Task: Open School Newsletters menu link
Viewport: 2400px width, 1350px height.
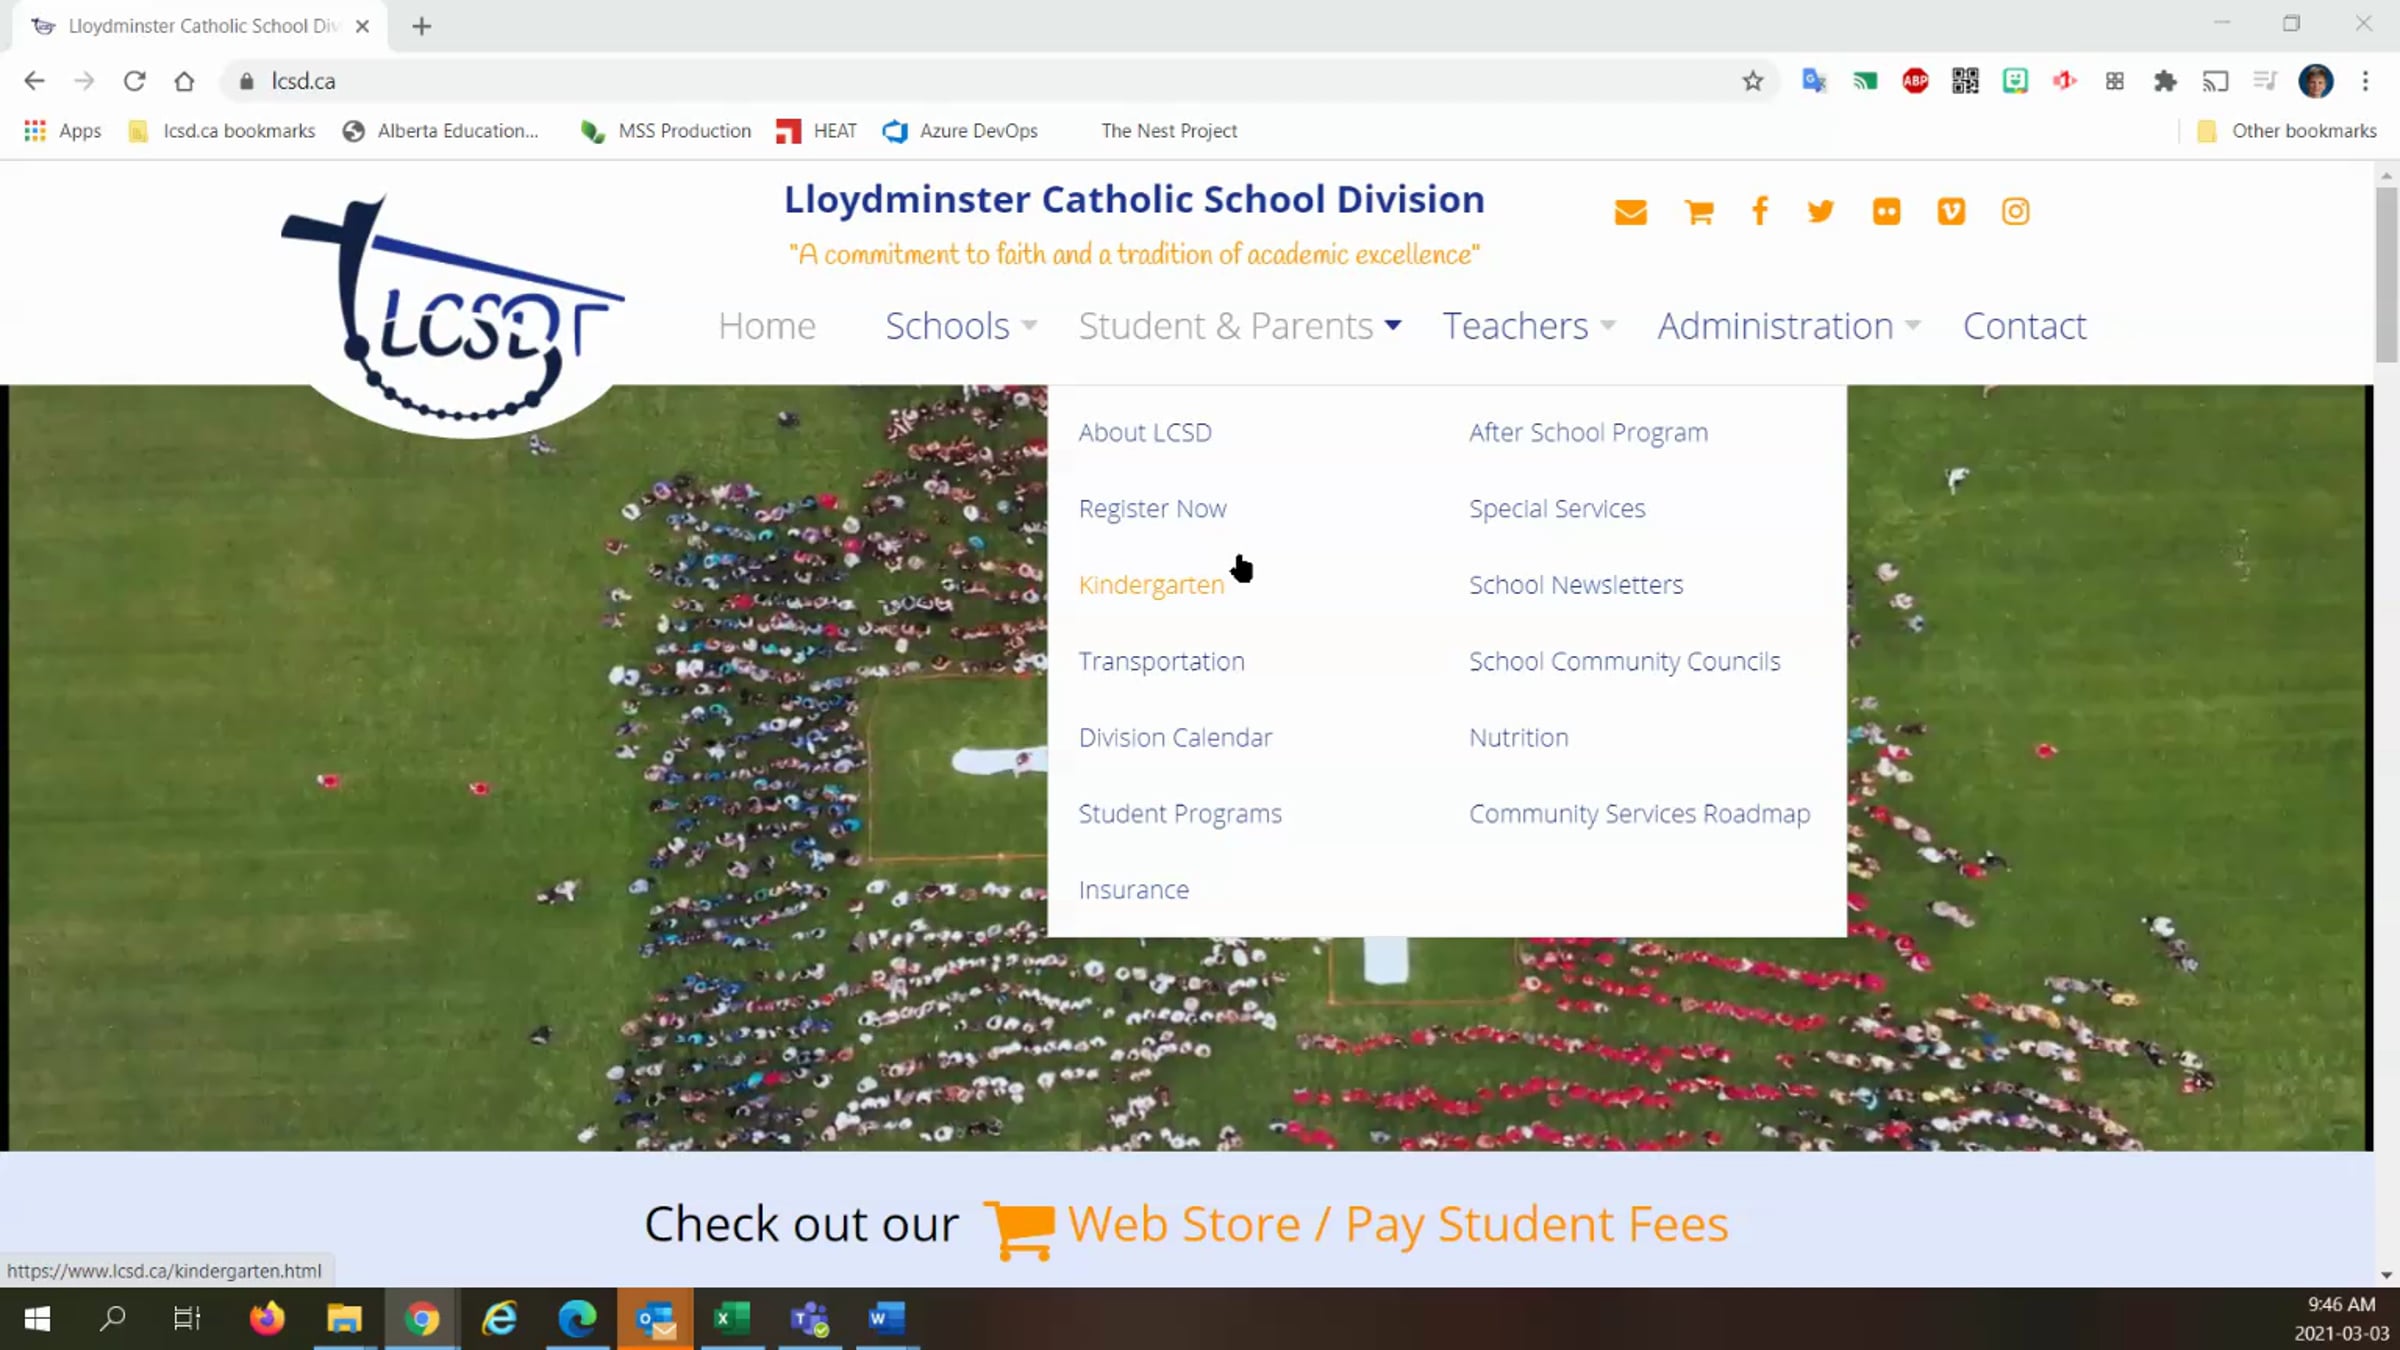Action: click(1576, 585)
